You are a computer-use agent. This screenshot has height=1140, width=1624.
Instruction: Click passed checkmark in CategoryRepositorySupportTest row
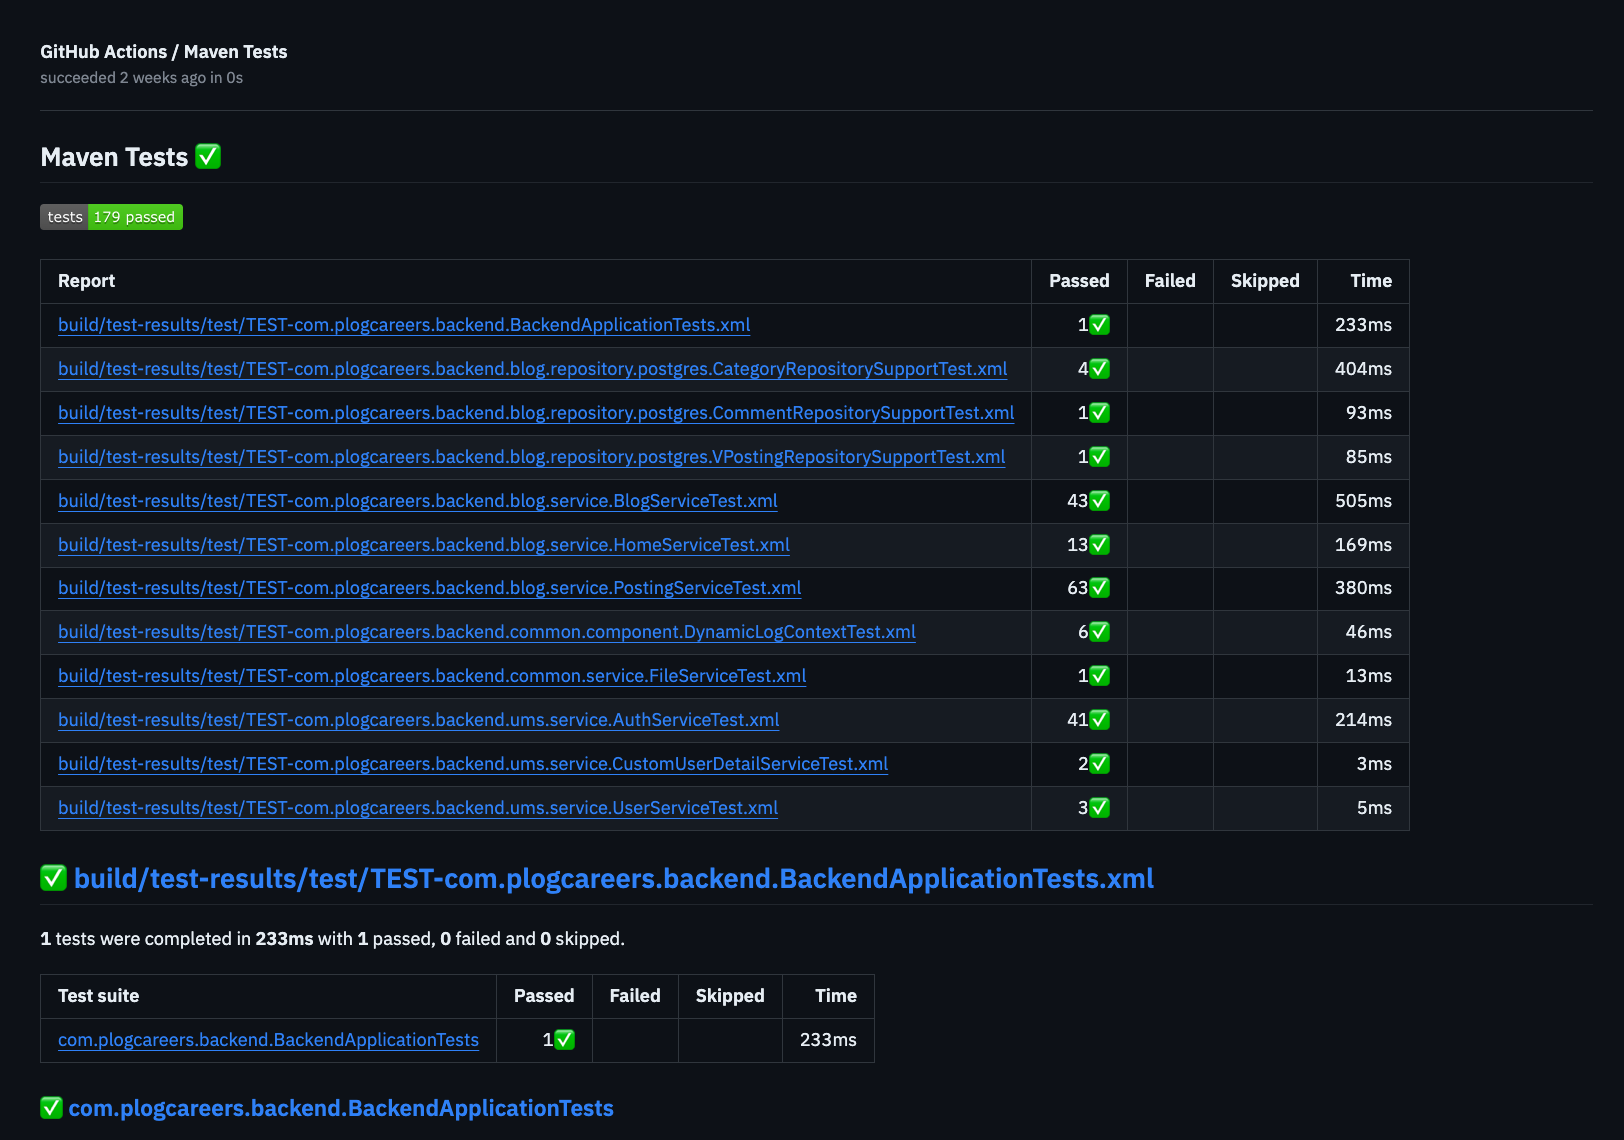(1099, 369)
